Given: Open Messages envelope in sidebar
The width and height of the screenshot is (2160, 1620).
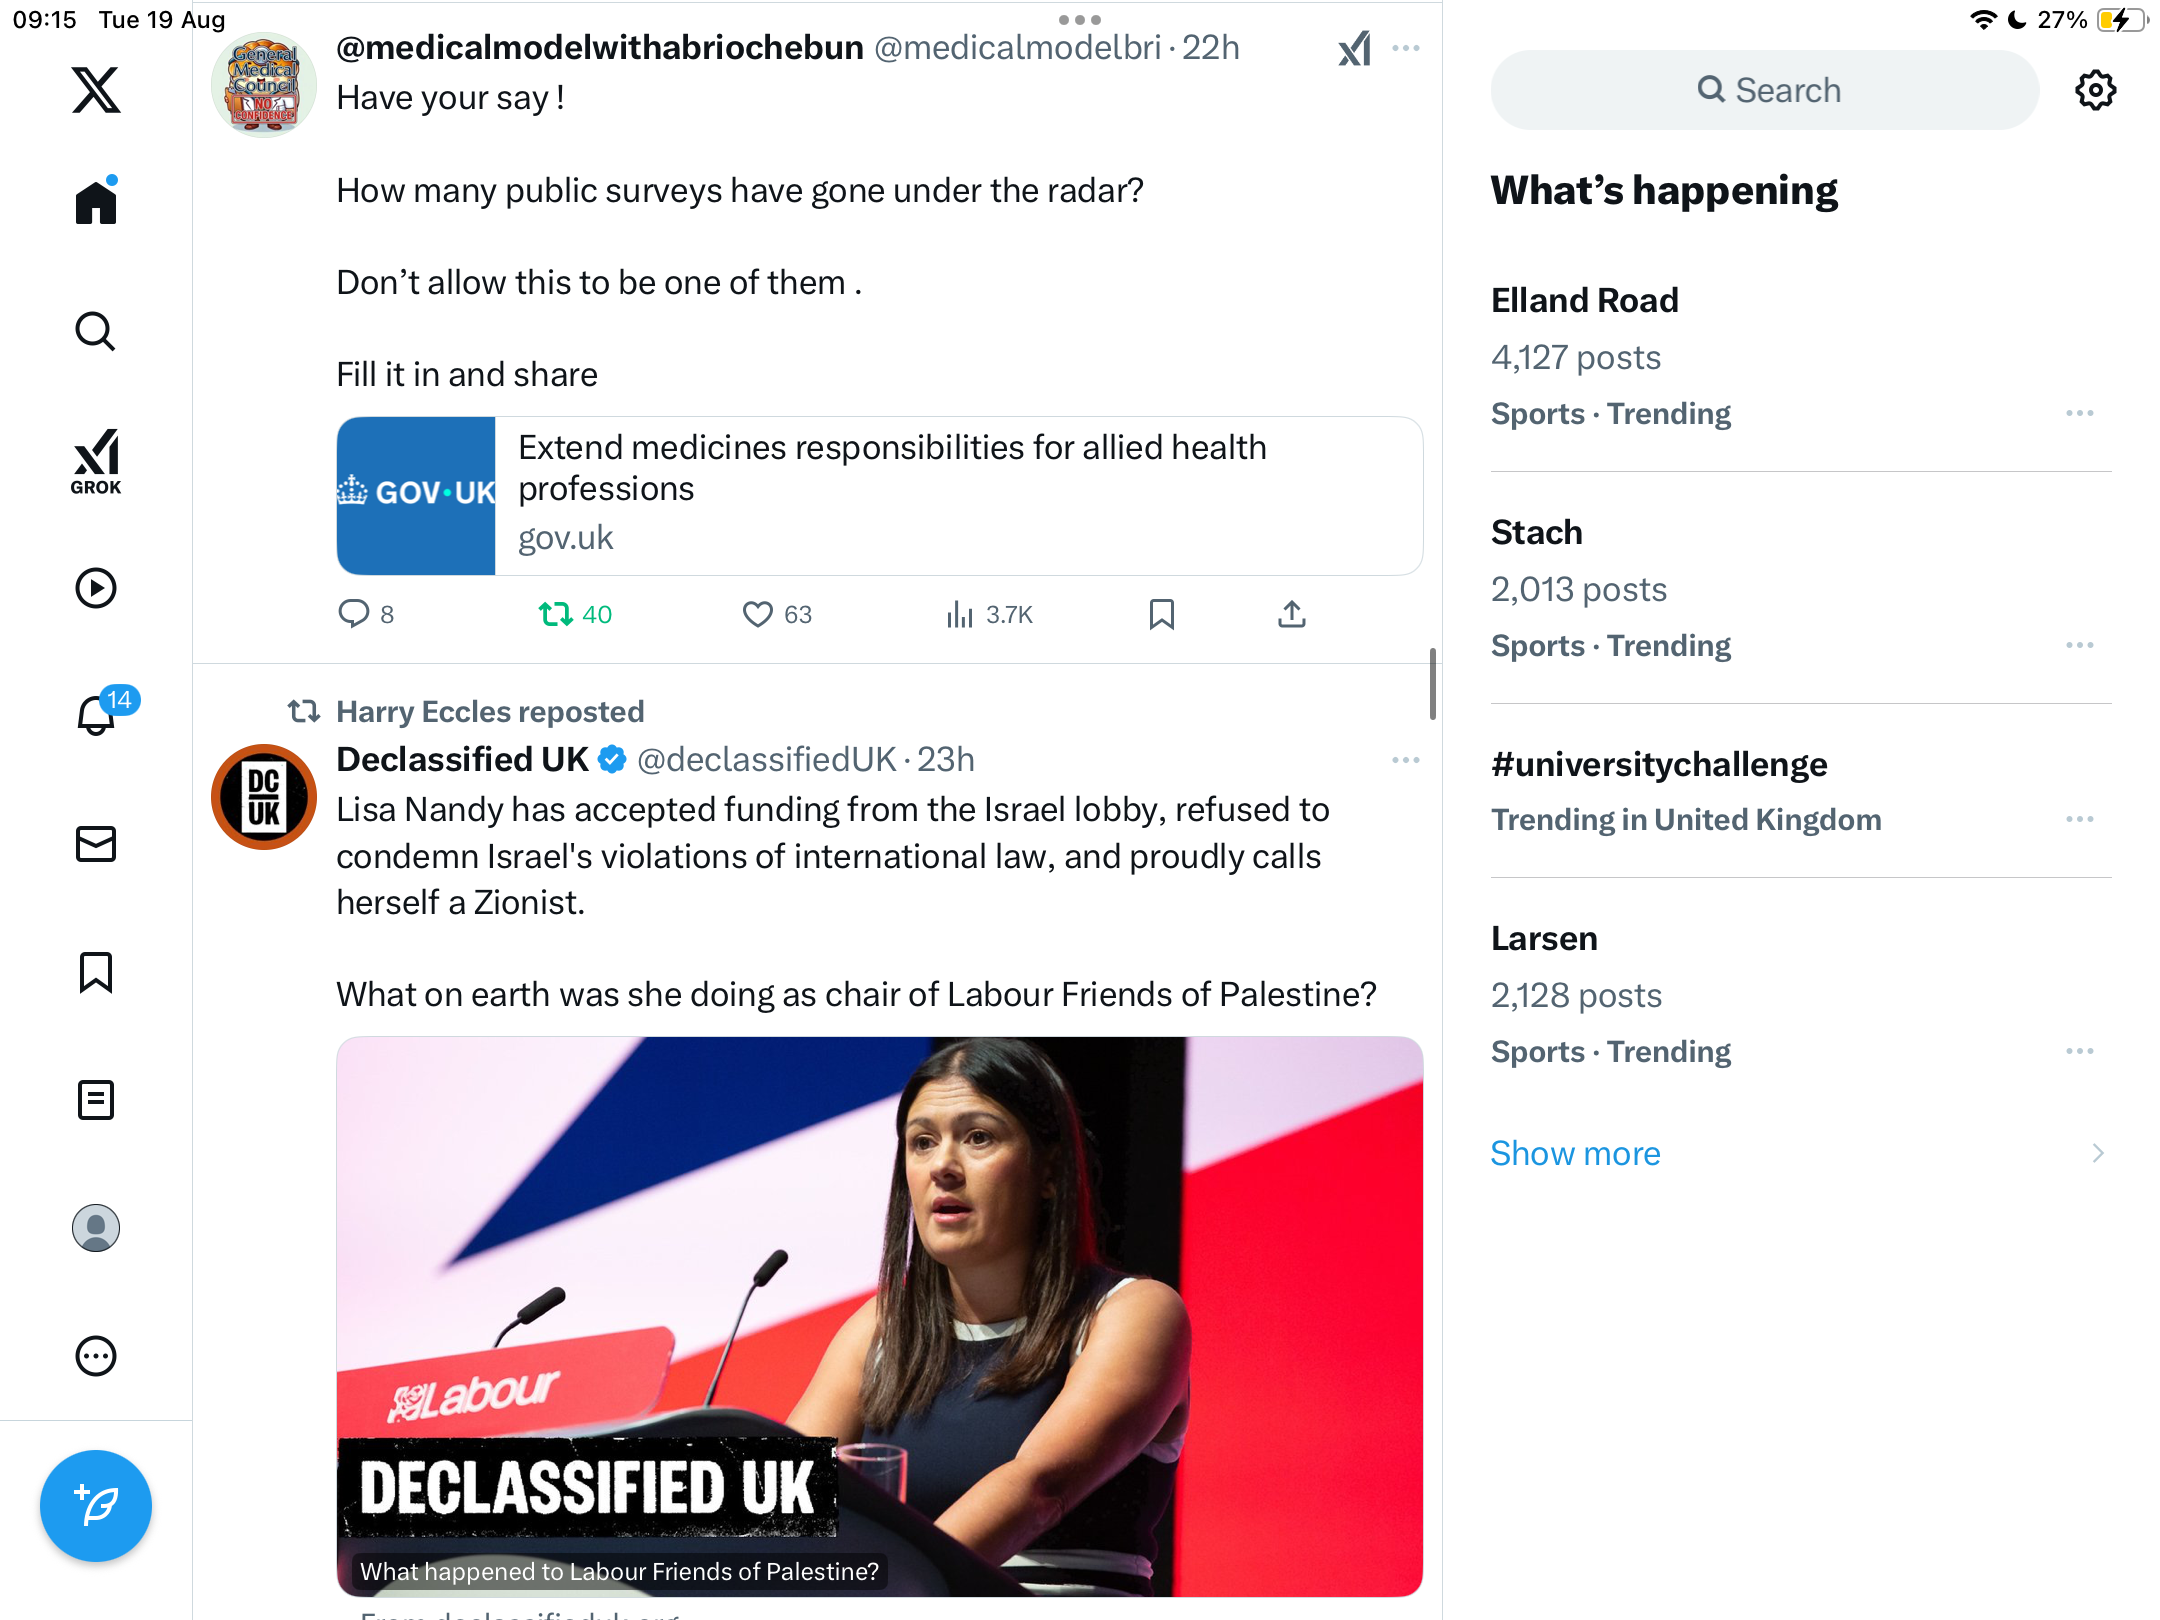Looking at the screenshot, I should [x=96, y=844].
